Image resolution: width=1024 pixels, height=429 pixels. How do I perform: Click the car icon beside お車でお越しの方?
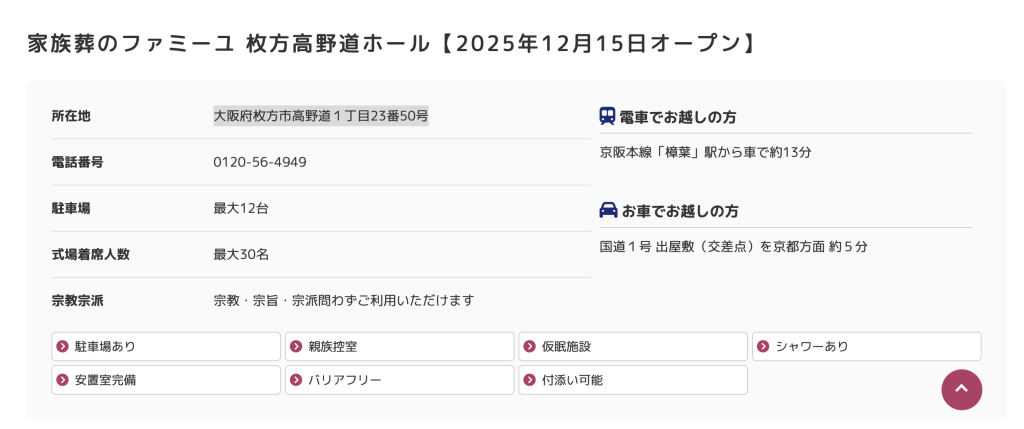tap(608, 210)
